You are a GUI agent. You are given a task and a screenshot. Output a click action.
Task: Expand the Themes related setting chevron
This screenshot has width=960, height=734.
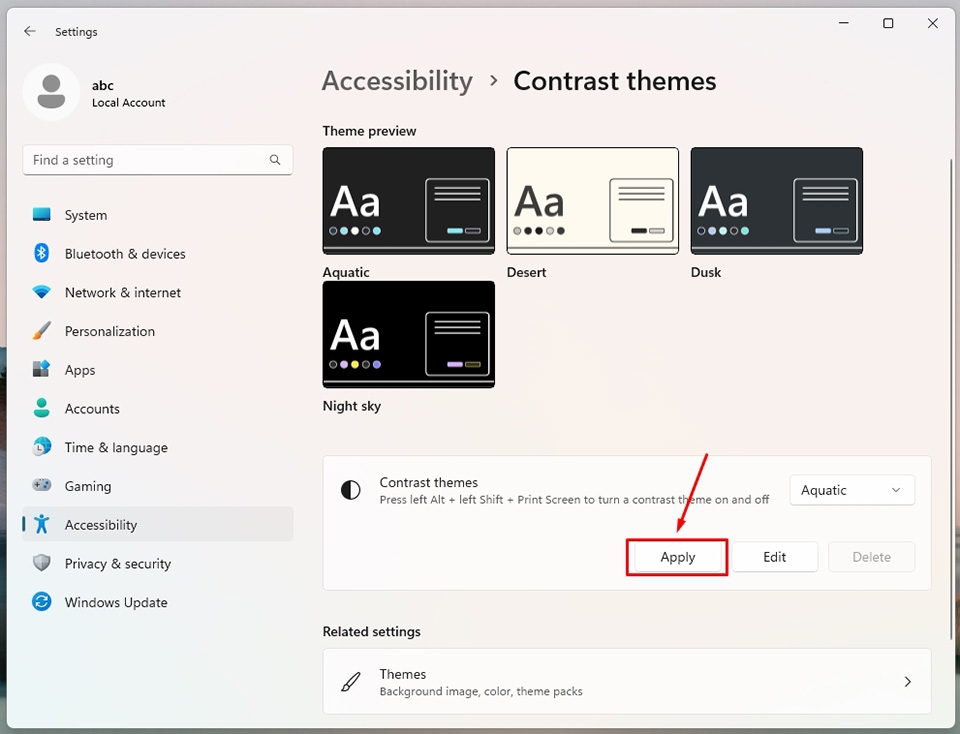(x=907, y=682)
